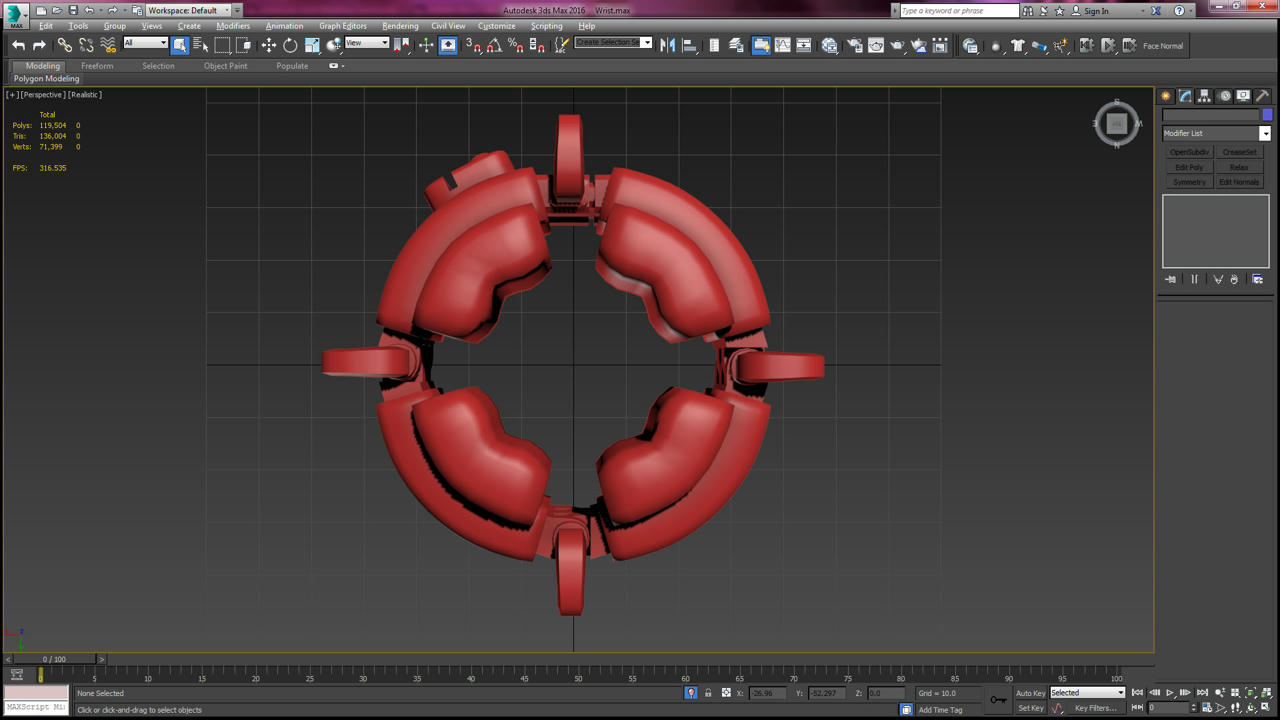This screenshot has height=720, width=1280.
Task: Toggle Spinner Snap
Action: 537,45
